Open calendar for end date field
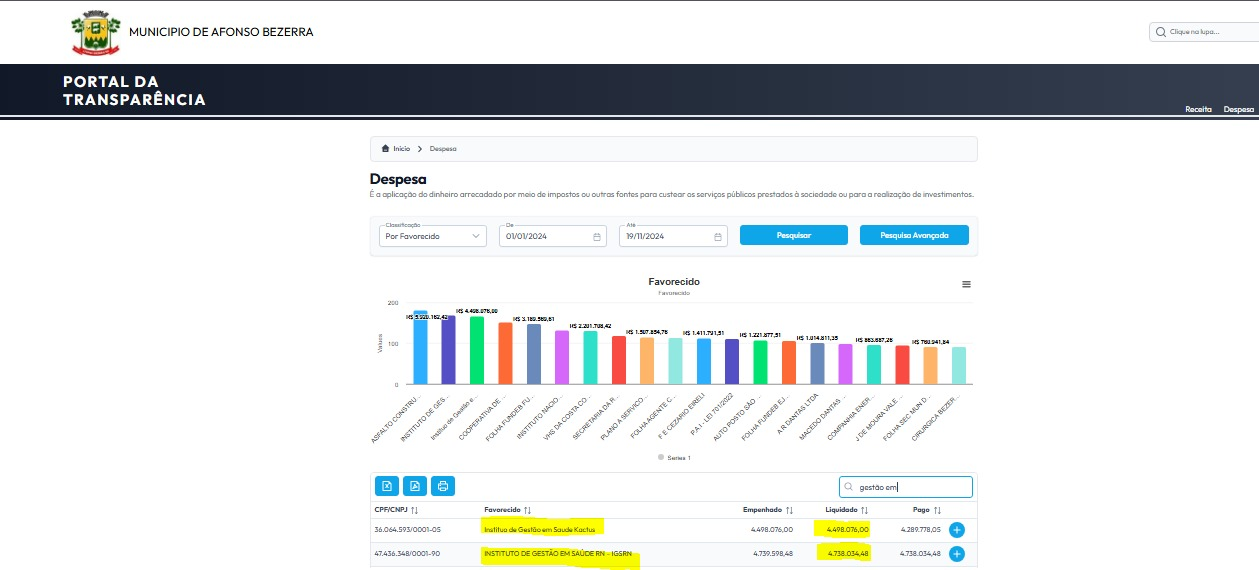1259x570 pixels. [718, 237]
